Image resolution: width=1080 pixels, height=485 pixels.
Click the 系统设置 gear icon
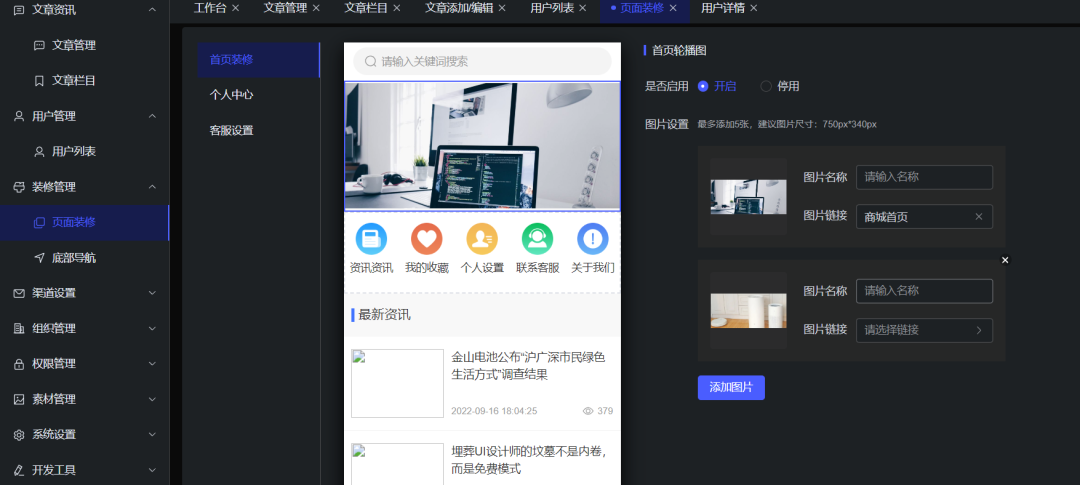tap(19, 435)
